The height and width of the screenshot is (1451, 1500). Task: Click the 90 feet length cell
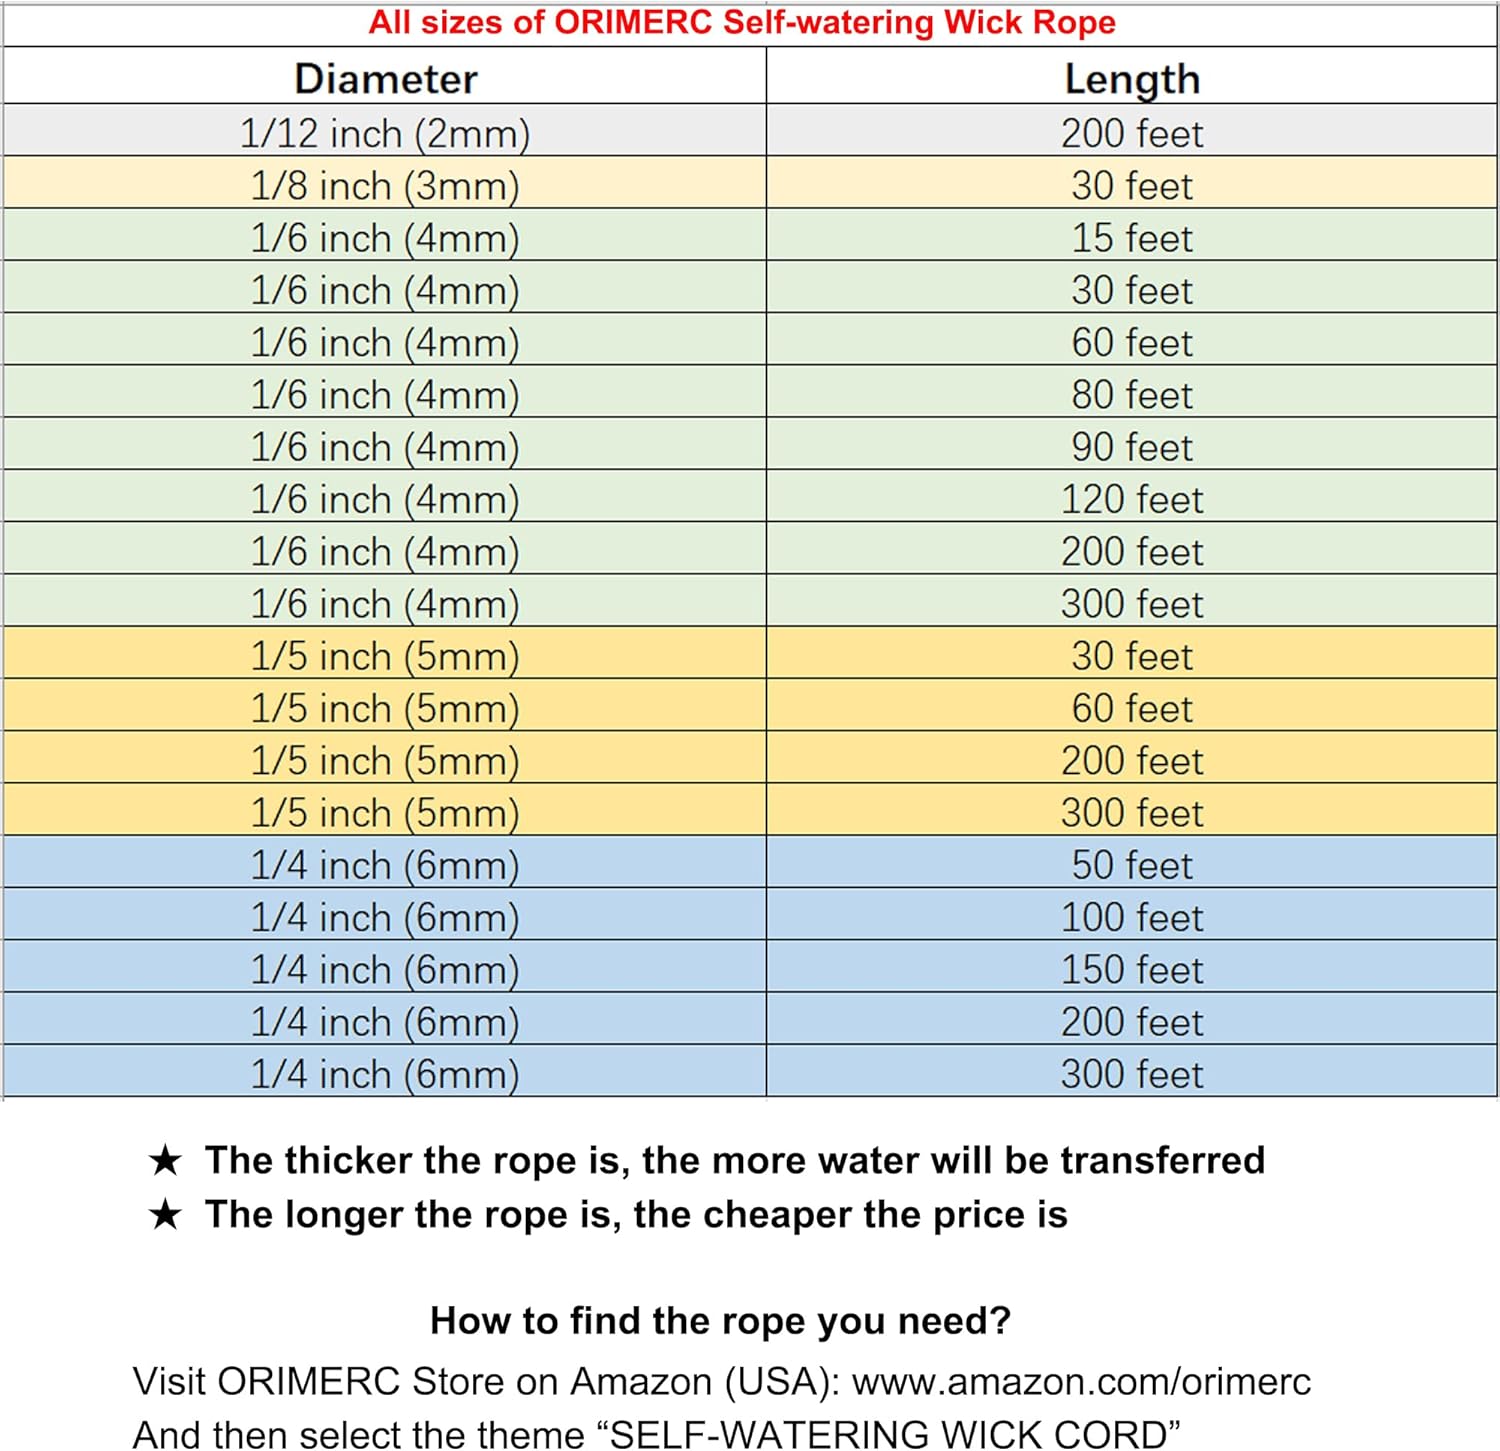point(1132,446)
